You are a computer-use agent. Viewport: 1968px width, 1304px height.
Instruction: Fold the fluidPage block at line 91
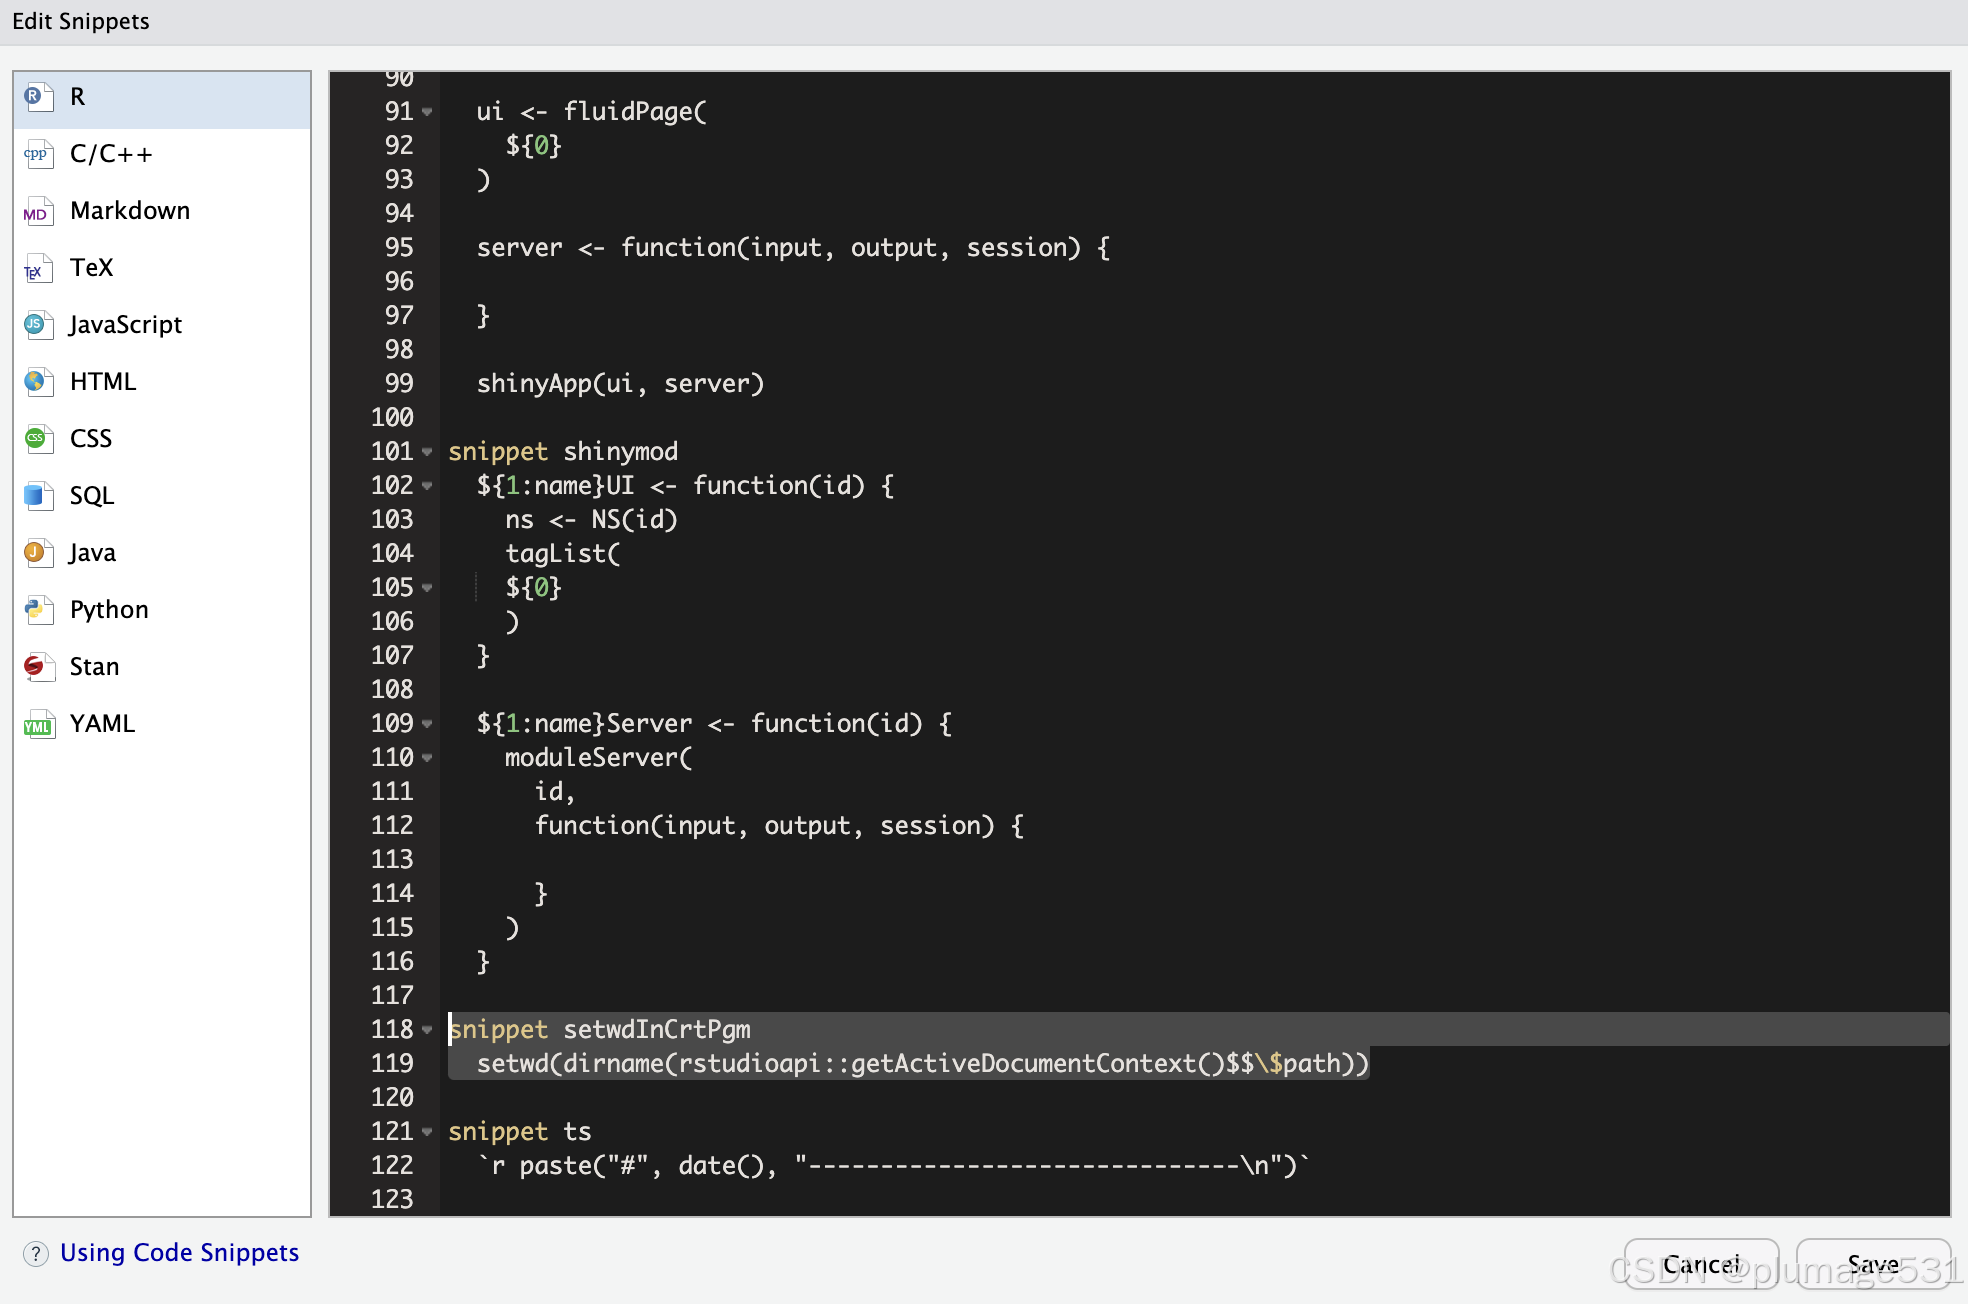coord(428,112)
